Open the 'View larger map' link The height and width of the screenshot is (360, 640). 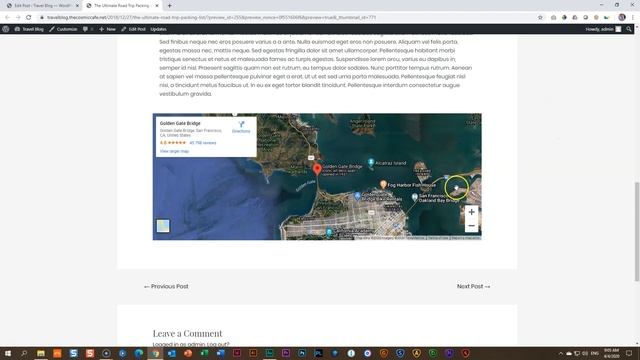(x=174, y=151)
